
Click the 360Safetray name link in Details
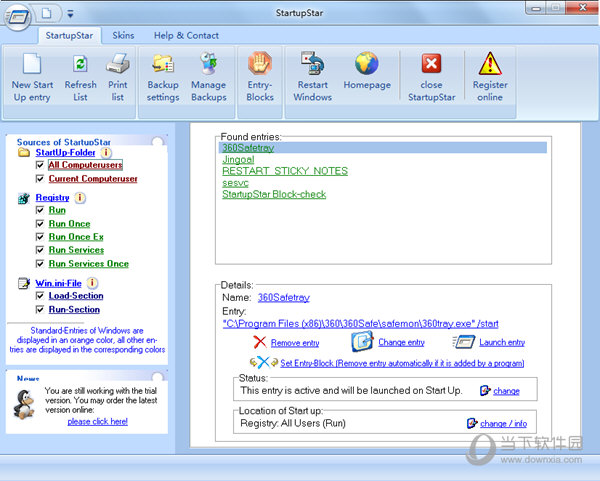tap(284, 297)
